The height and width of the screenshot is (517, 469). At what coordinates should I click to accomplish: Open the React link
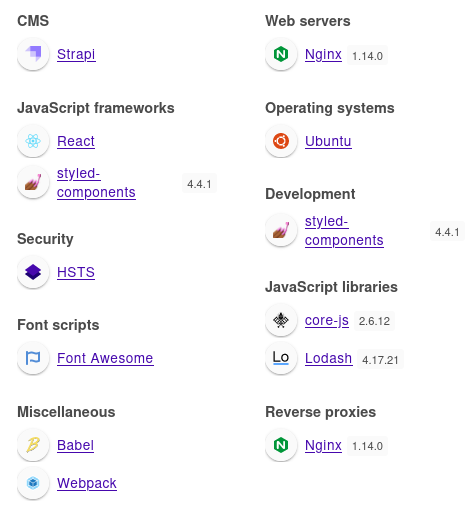point(76,141)
